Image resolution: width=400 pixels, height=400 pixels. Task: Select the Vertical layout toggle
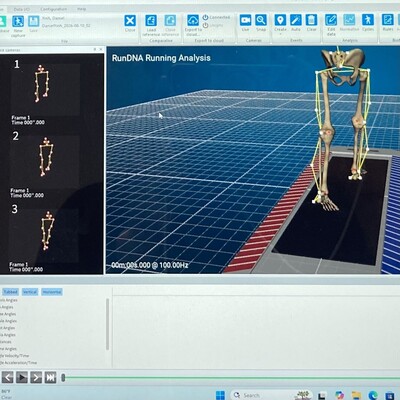click(x=30, y=292)
